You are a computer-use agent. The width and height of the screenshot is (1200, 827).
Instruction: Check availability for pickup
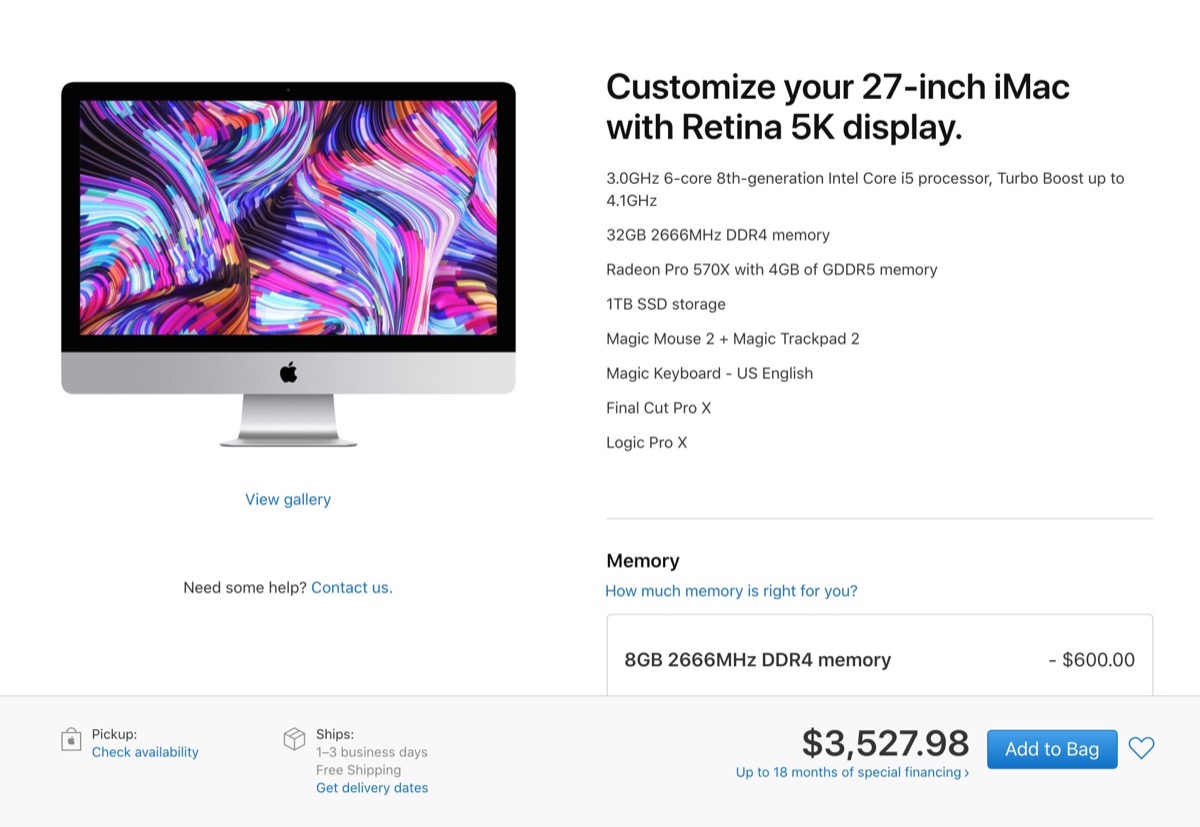click(x=145, y=752)
